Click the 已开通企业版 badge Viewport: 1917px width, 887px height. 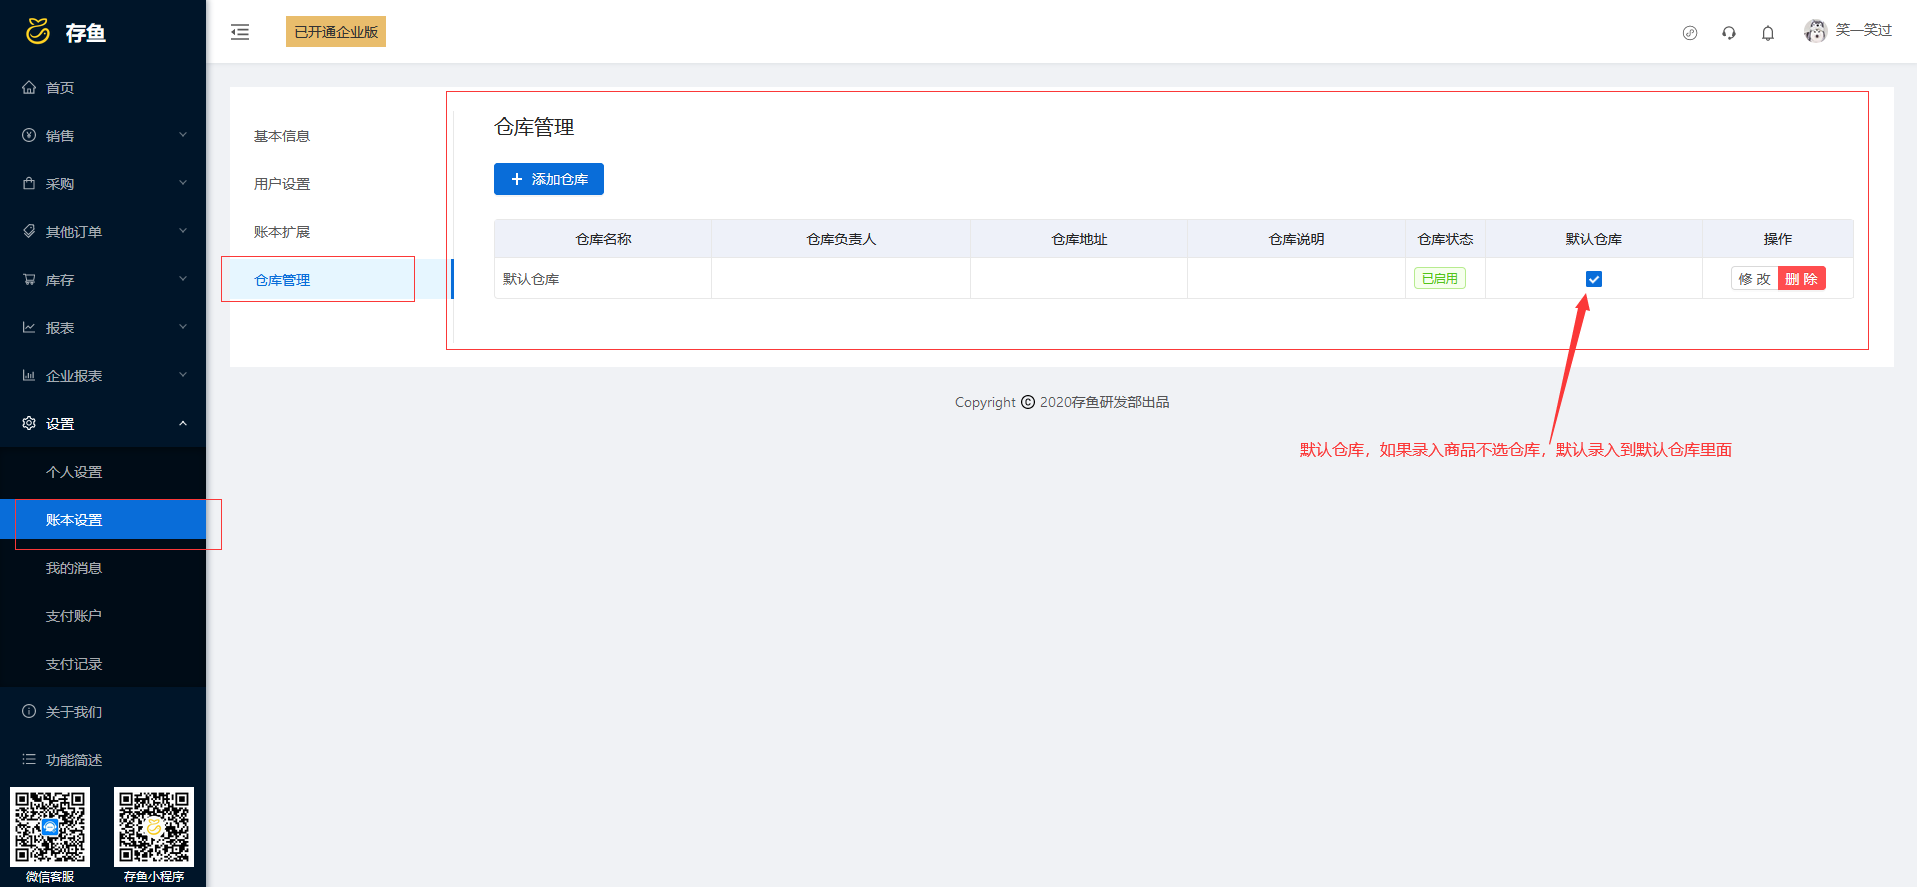336,32
